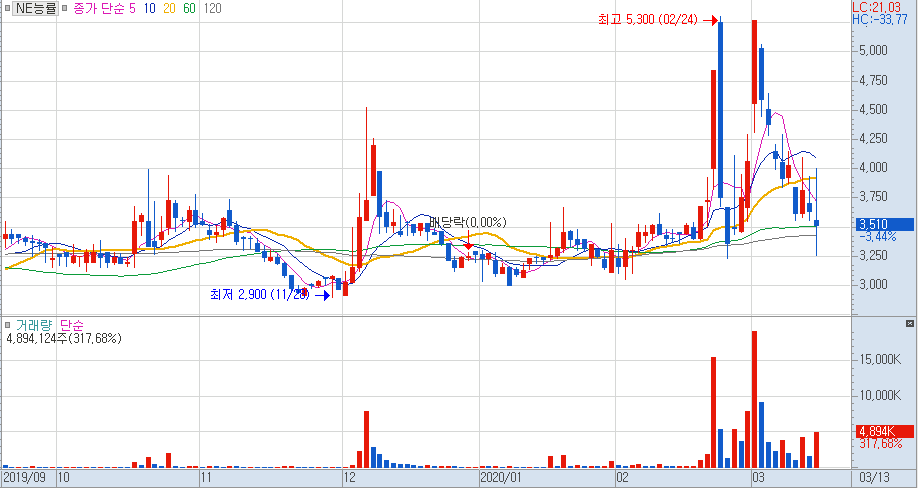
Task: Click the 3,750 price axis label
Action: [x=874, y=197]
